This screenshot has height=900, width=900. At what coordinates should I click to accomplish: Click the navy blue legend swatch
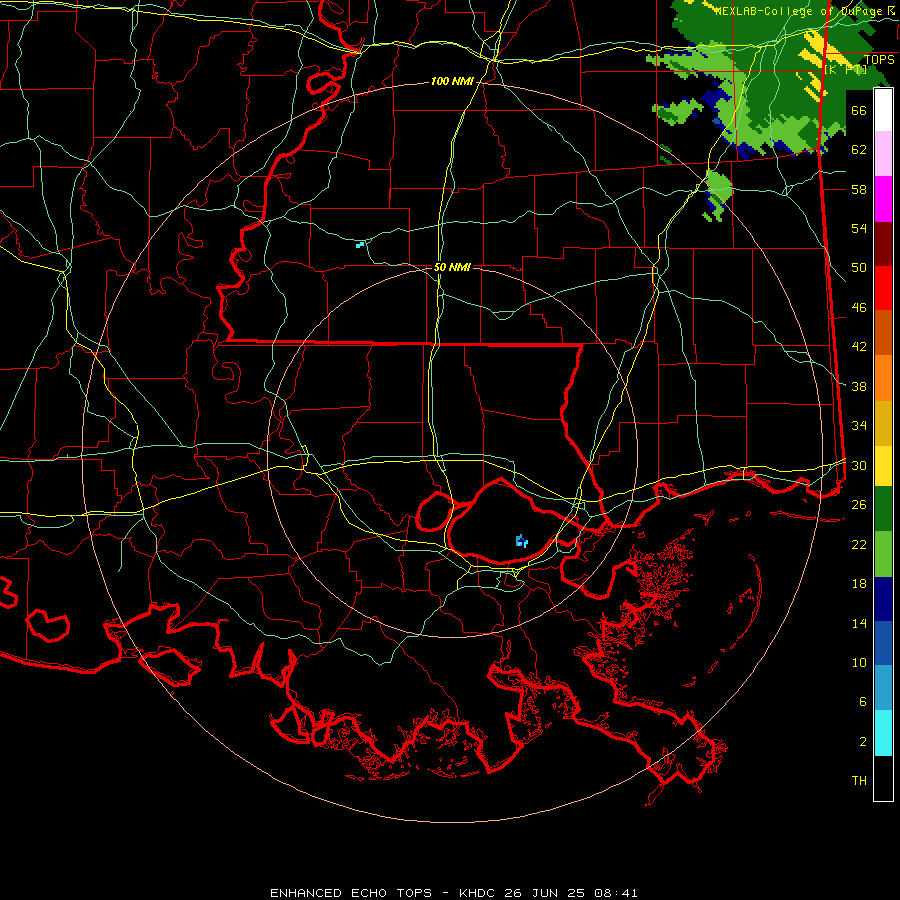pos(883,599)
